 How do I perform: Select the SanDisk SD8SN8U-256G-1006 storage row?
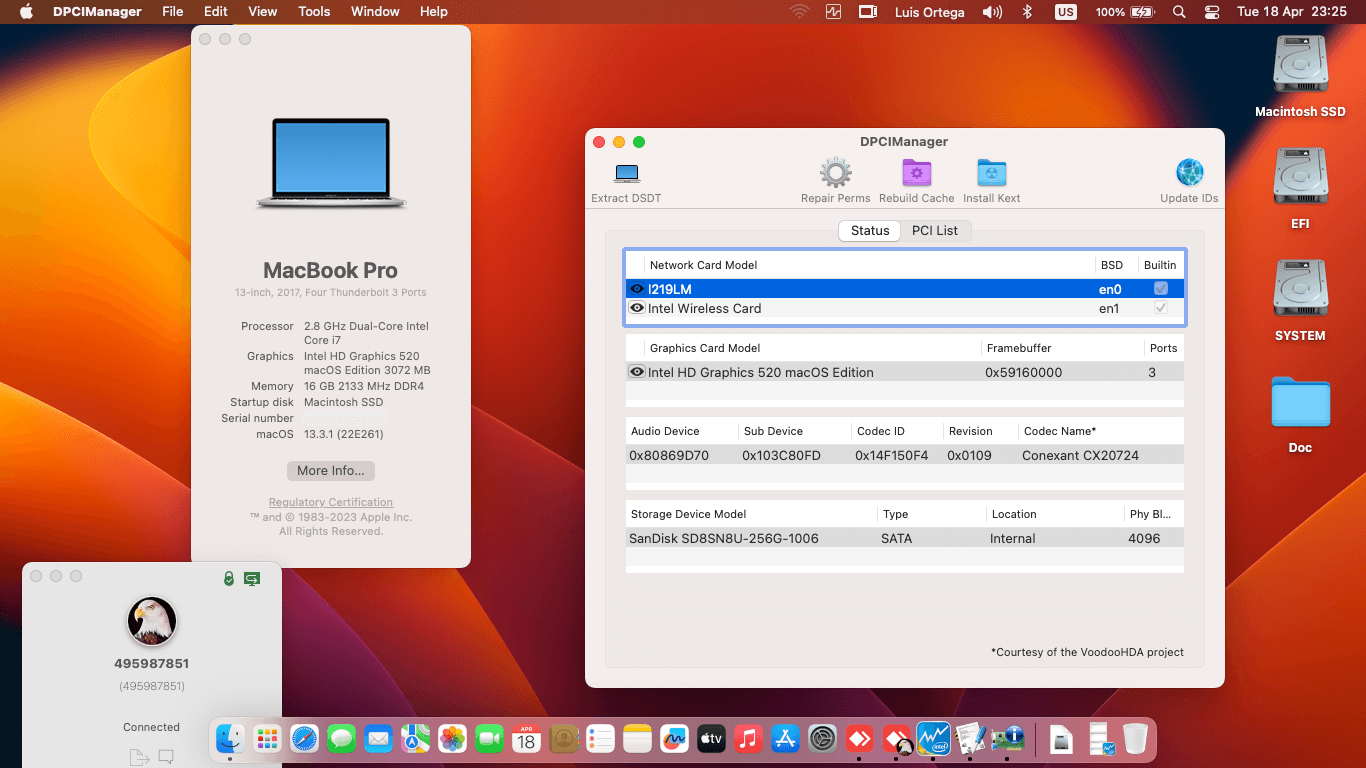click(x=905, y=538)
